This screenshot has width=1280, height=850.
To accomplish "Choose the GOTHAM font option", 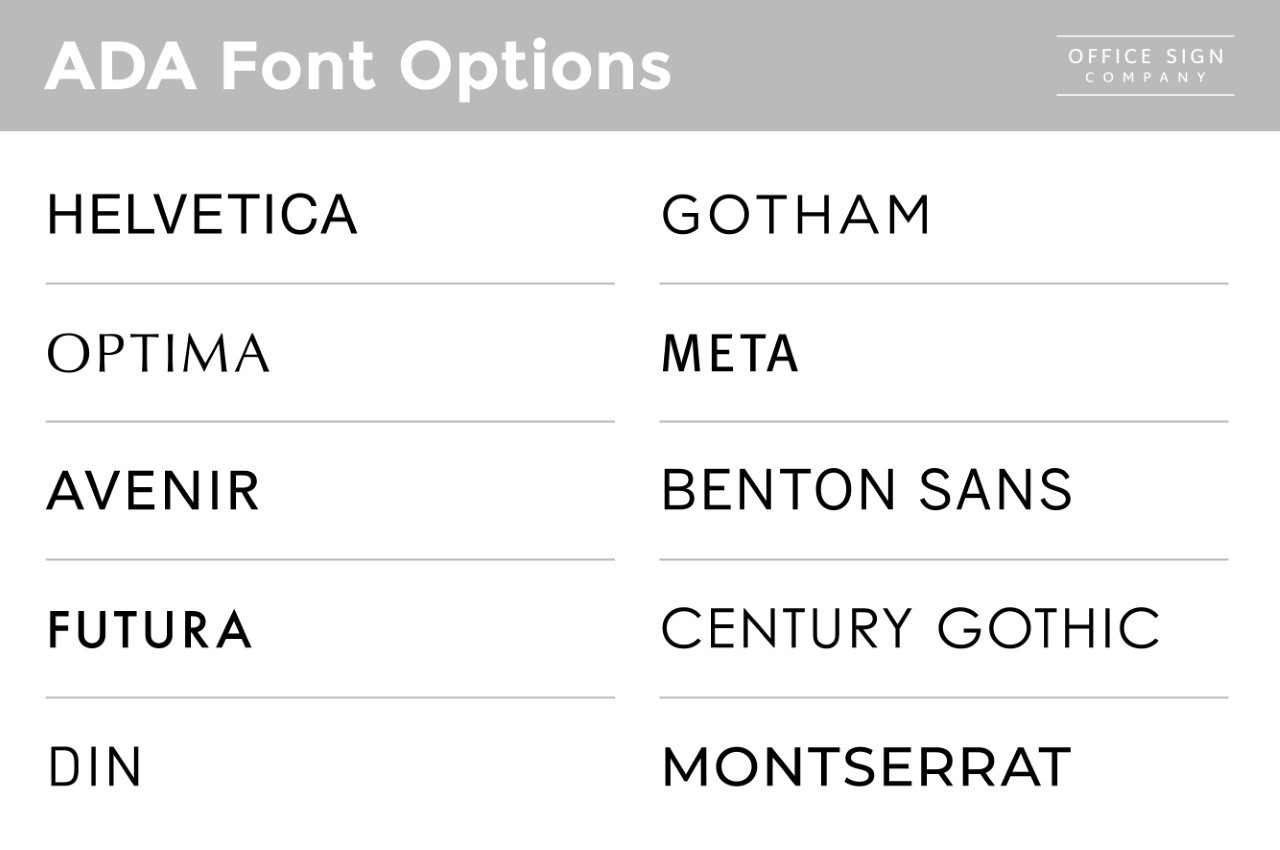I will coord(796,215).
